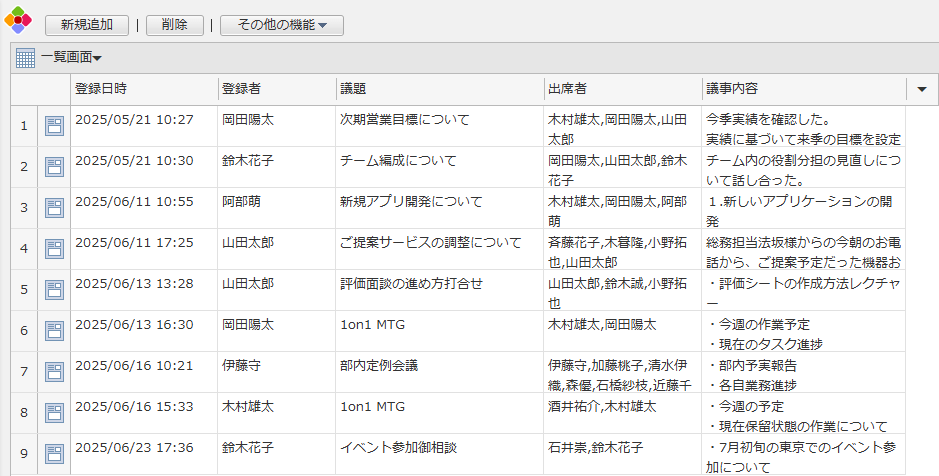Expand the column options arrow at header right

[x=921, y=89]
